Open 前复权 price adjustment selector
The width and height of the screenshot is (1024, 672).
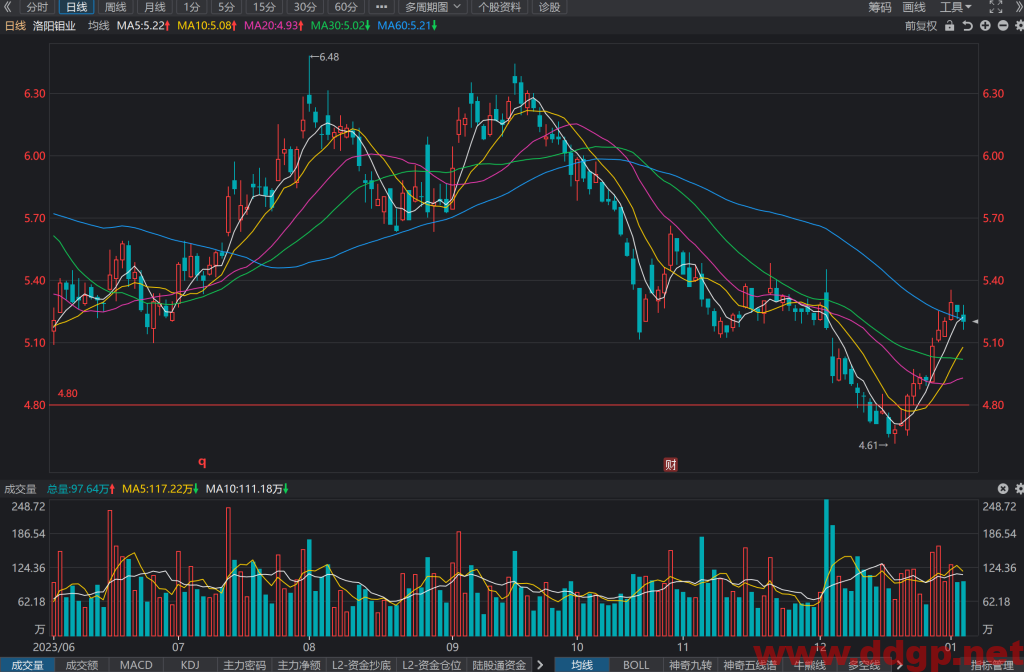(x=921, y=26)
